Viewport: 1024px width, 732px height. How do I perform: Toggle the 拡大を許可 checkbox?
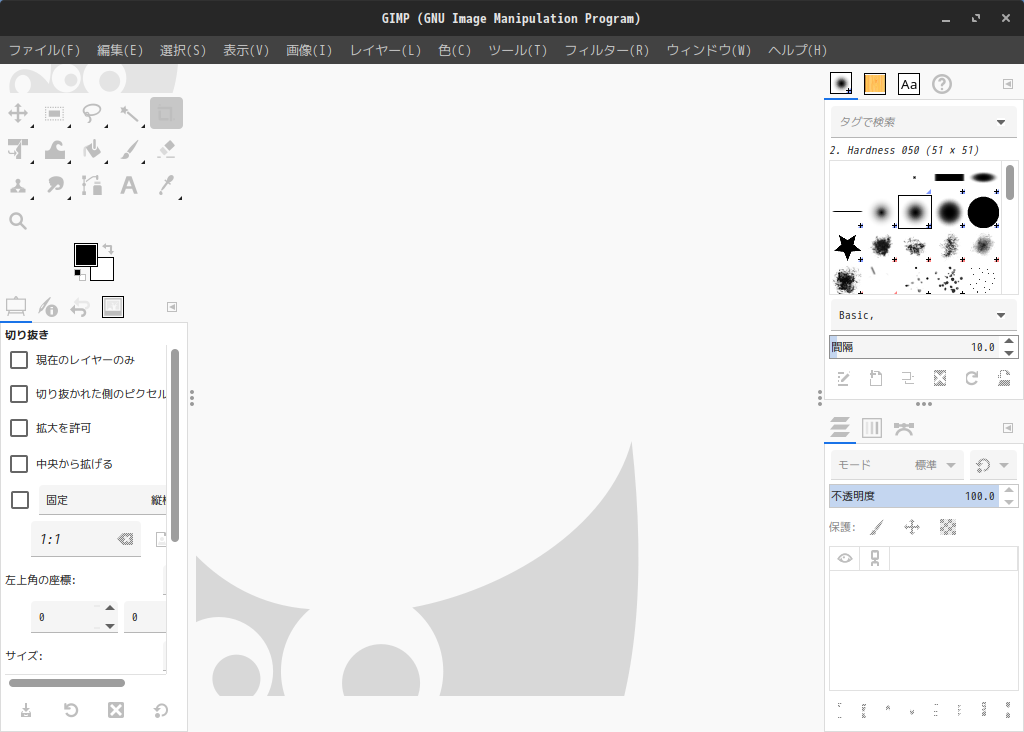pyautogui.click(x=19, y=428)
